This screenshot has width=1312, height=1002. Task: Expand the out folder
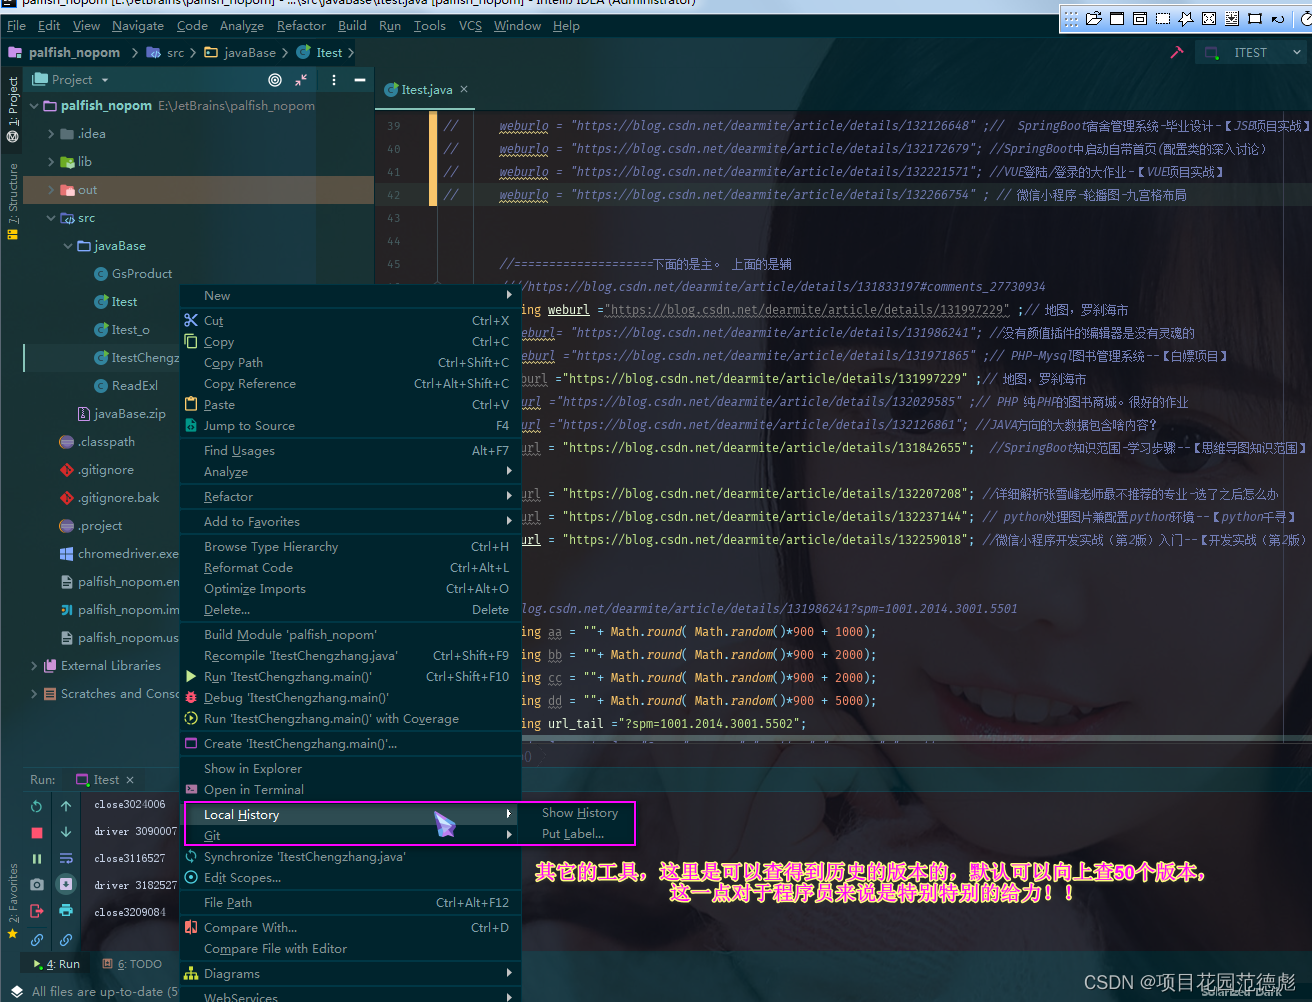coord(51,190)
